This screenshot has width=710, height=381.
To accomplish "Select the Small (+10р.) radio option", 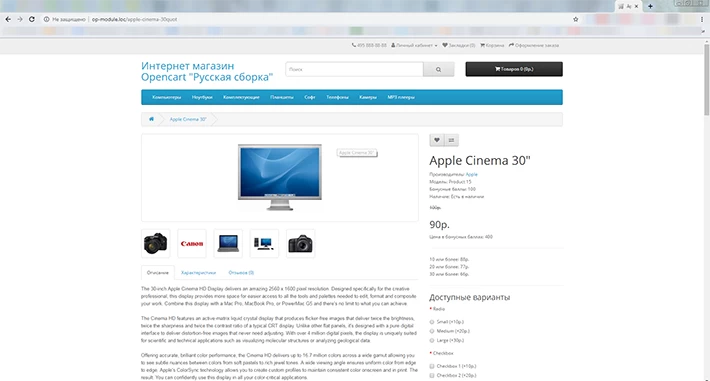I will (x=432, y=322).
